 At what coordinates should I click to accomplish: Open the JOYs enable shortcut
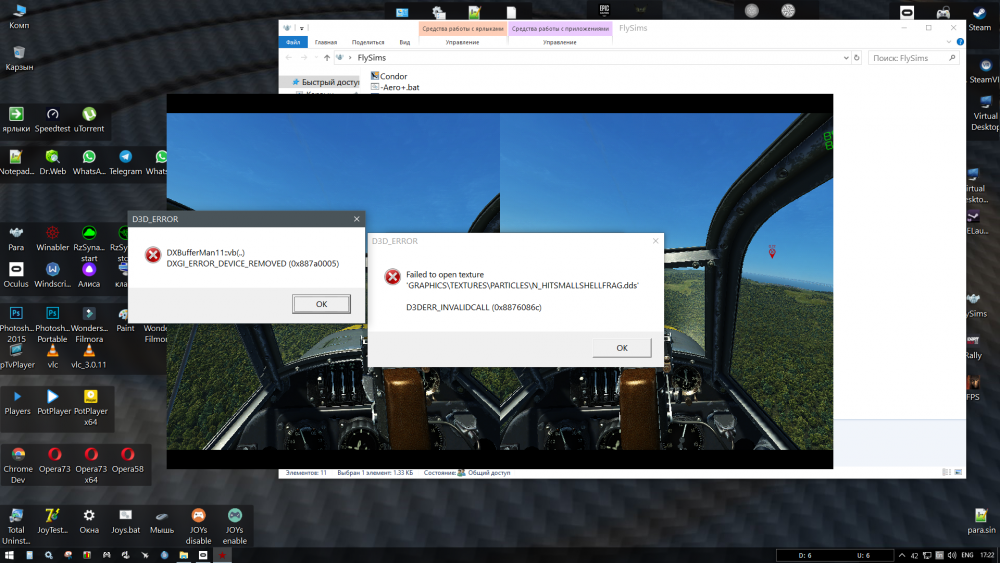[235, 526]
